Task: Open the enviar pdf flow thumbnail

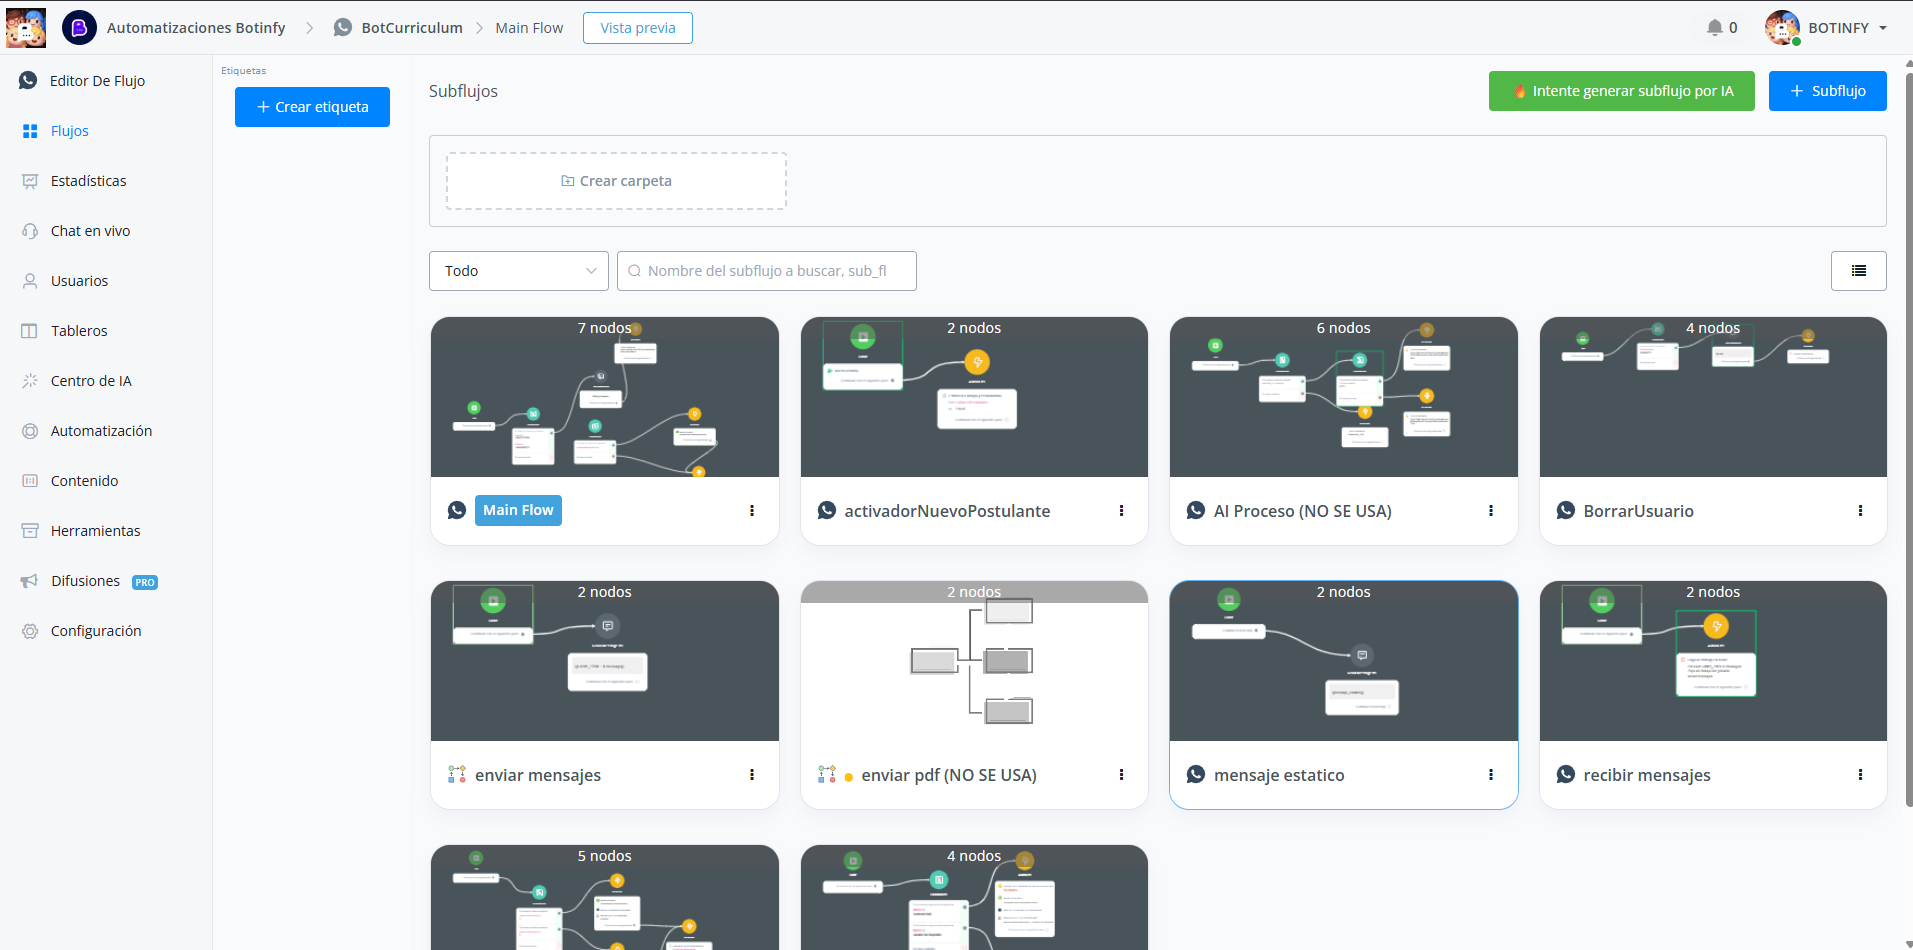Action: point(974,661)
